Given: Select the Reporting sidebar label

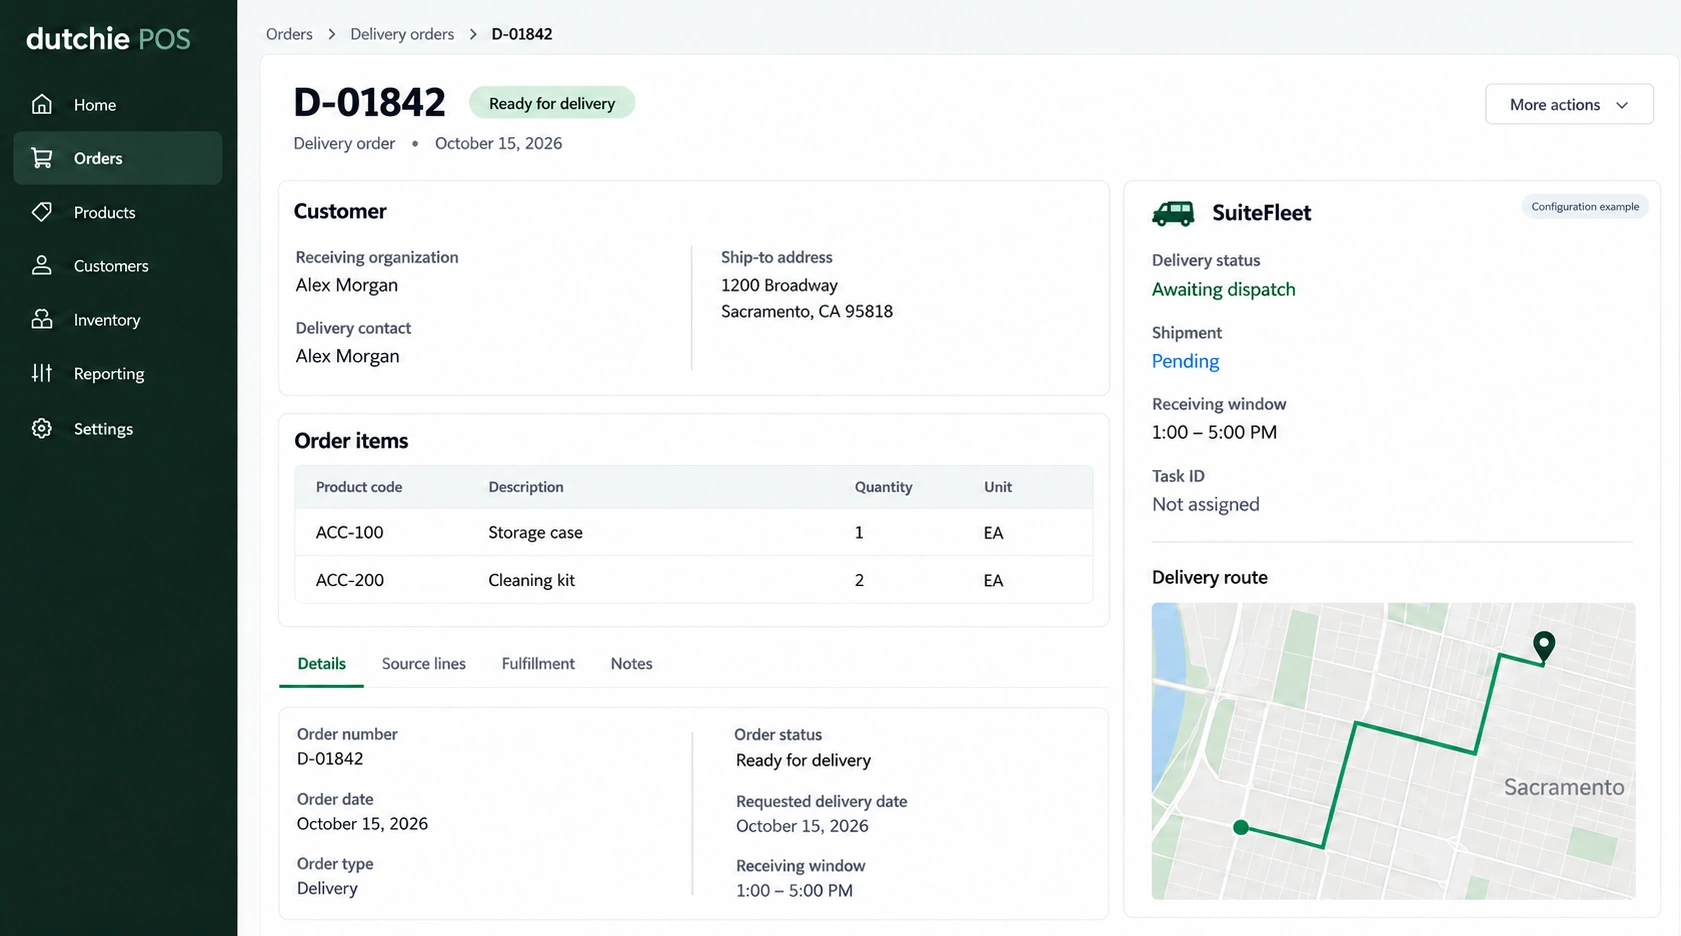Looking at the screenshot, I should pos(109,374).
